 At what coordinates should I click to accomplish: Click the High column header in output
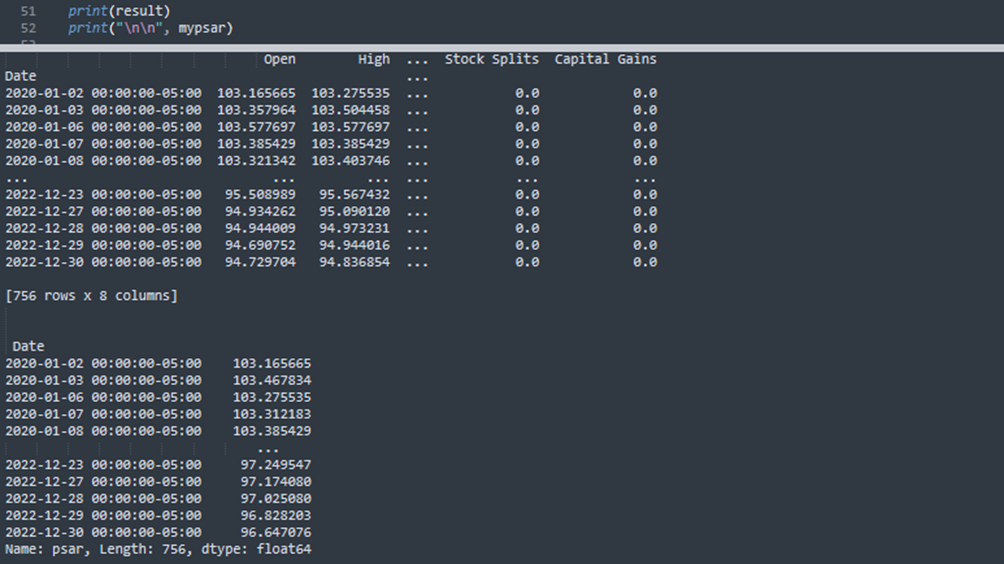pyautogui.click(x=373, y=59)
